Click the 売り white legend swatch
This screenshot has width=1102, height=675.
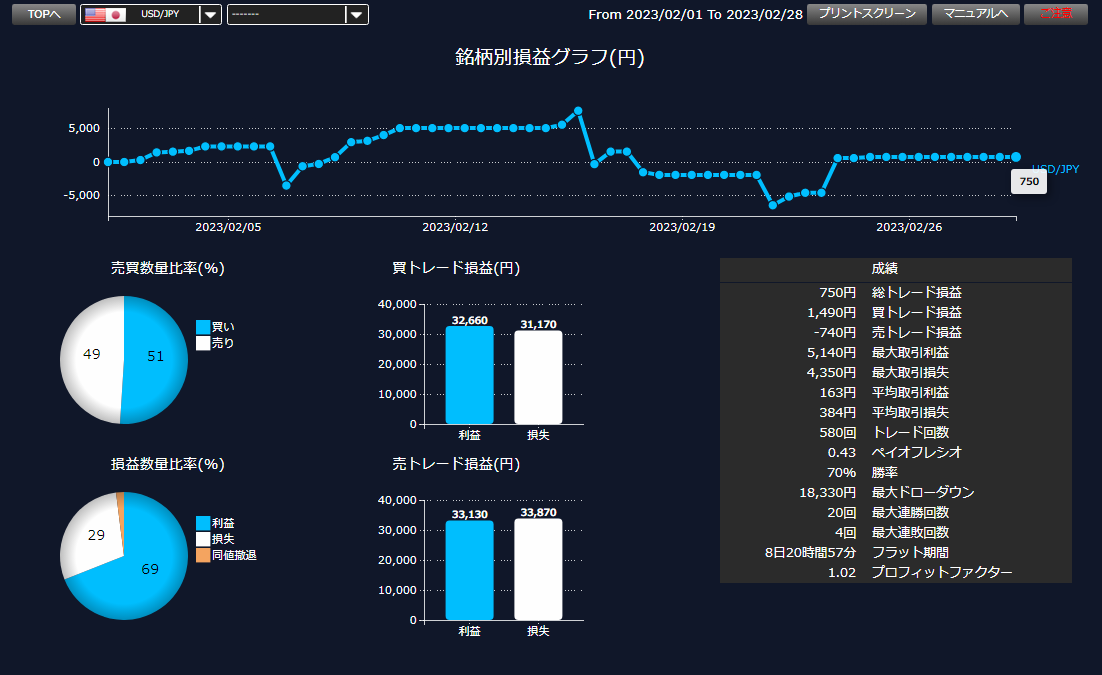203,343
